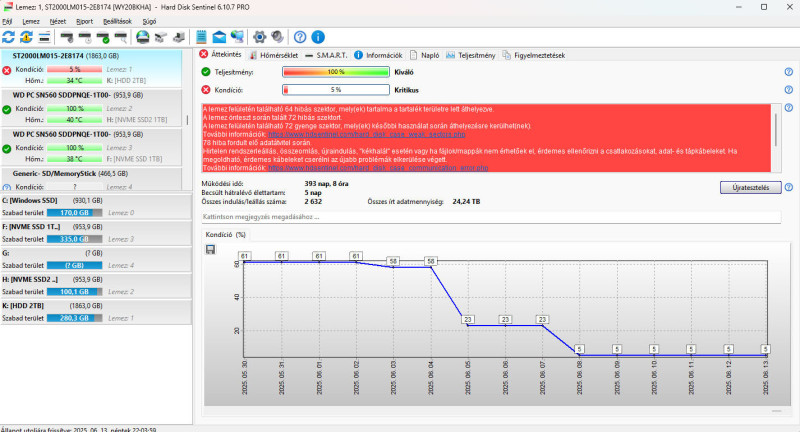Click the Kondíció 5 % progress bar

(x=336, y=90)
